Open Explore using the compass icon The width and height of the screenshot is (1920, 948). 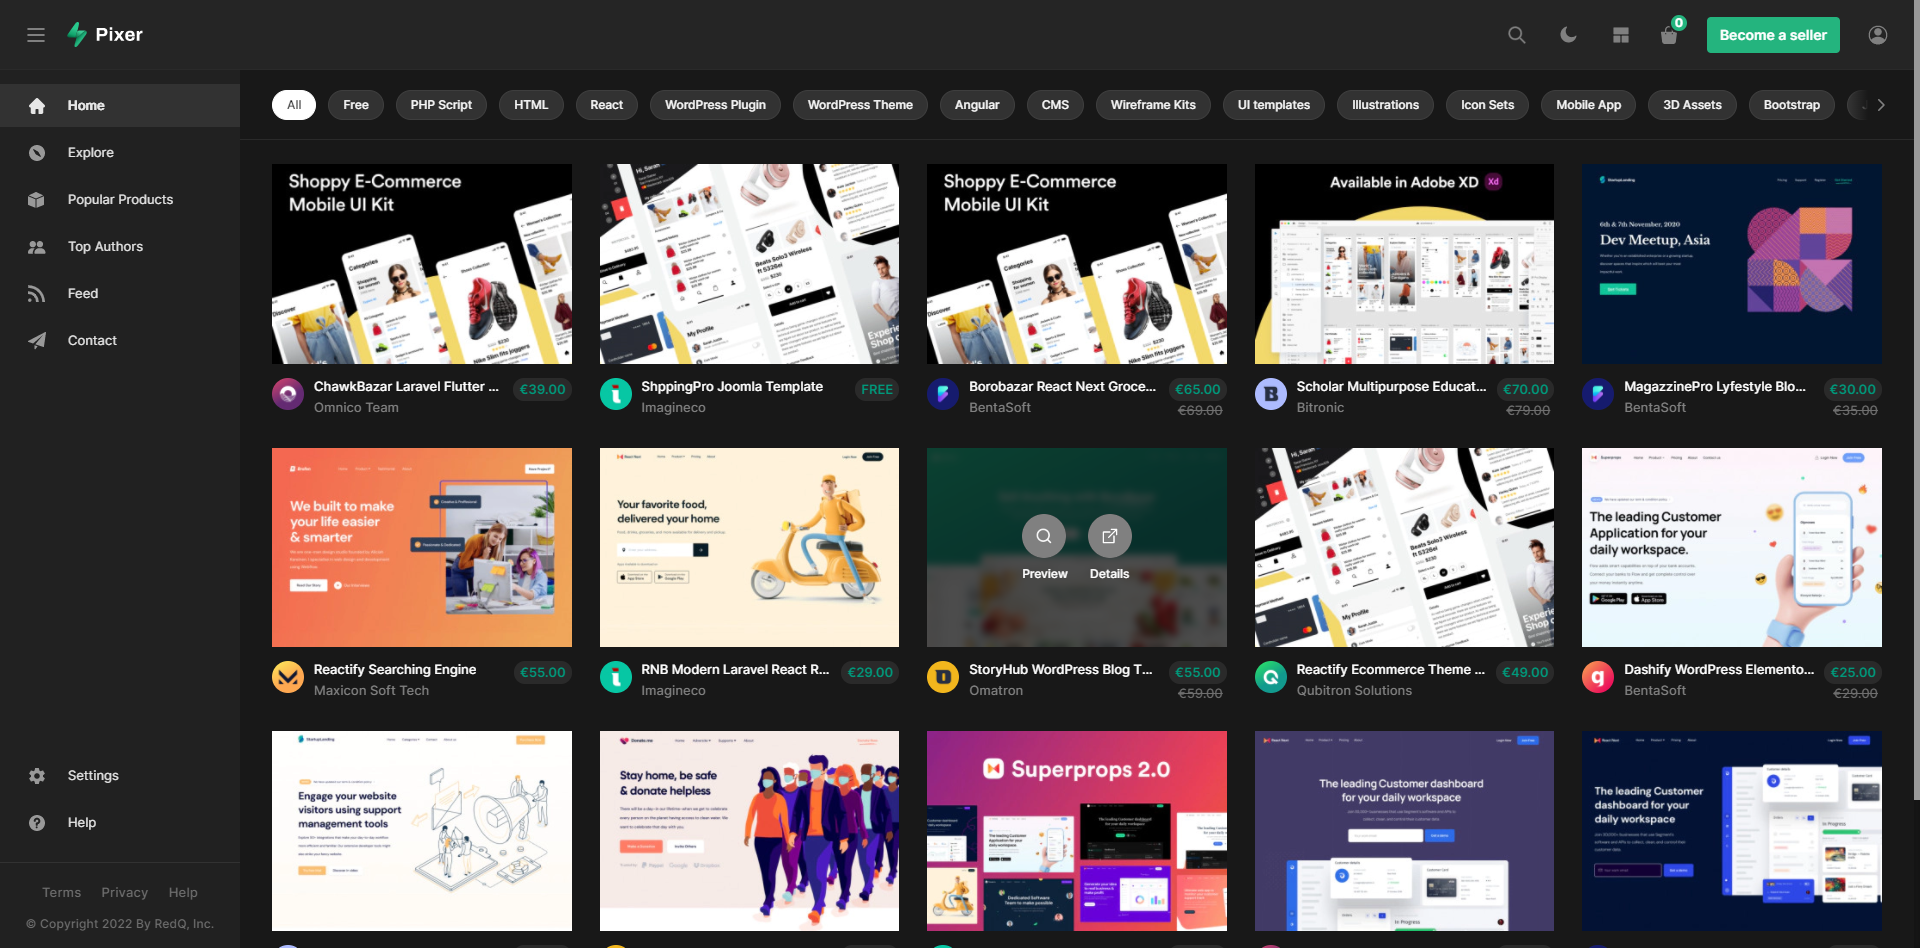(37, 153)
